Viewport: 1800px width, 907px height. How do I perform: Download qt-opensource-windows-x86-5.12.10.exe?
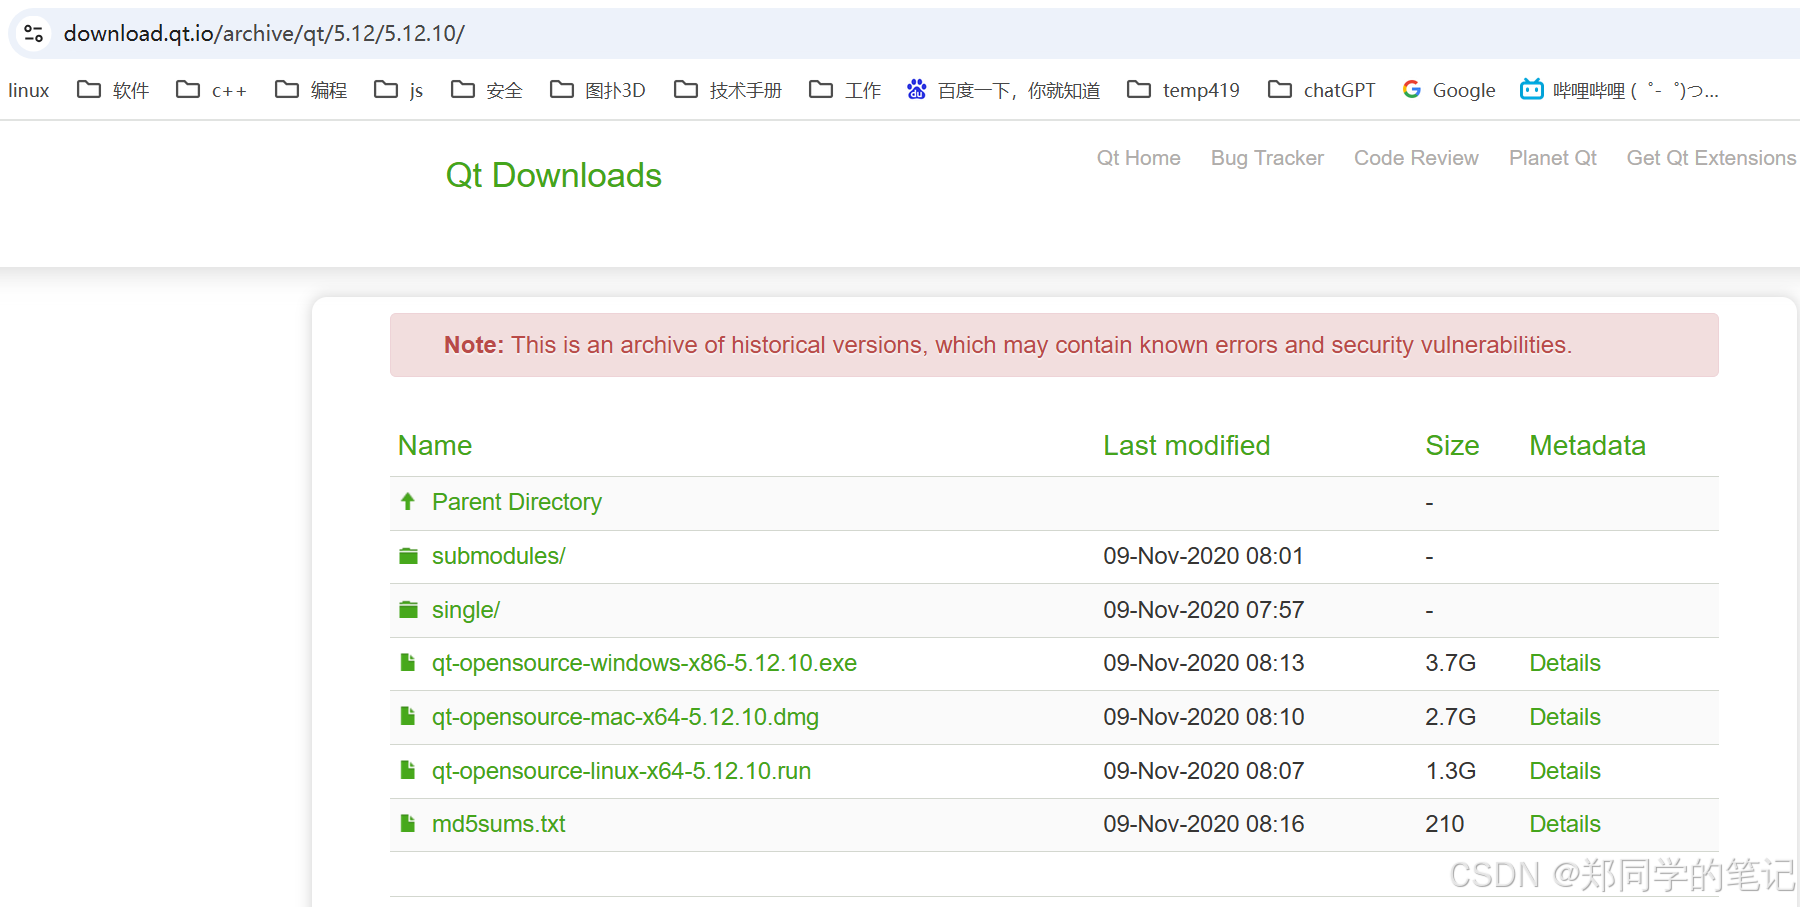[x=644, y=663]
